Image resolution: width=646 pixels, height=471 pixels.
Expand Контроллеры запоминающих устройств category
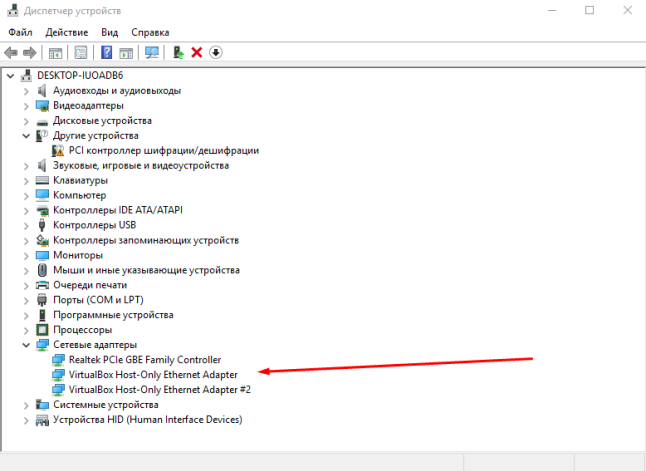point(26,241)
